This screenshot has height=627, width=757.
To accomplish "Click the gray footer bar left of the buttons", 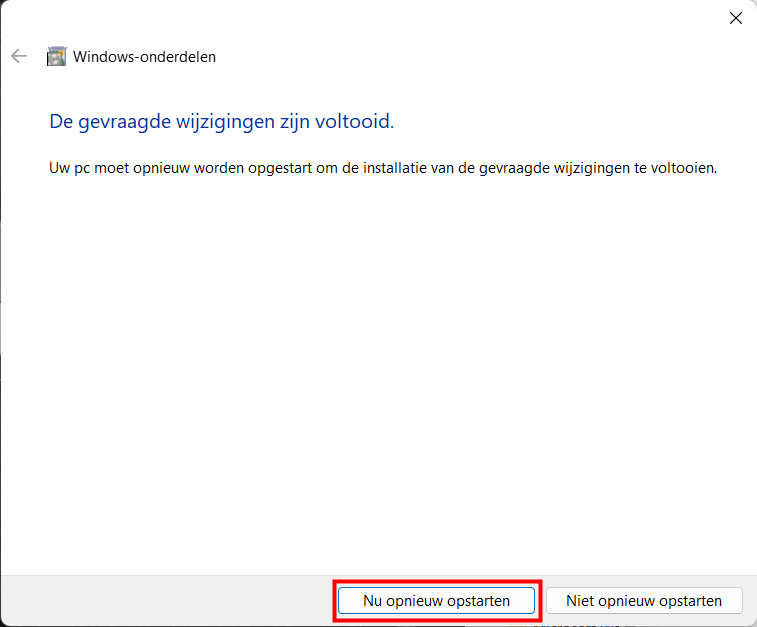I will click(x=160, y=600).
